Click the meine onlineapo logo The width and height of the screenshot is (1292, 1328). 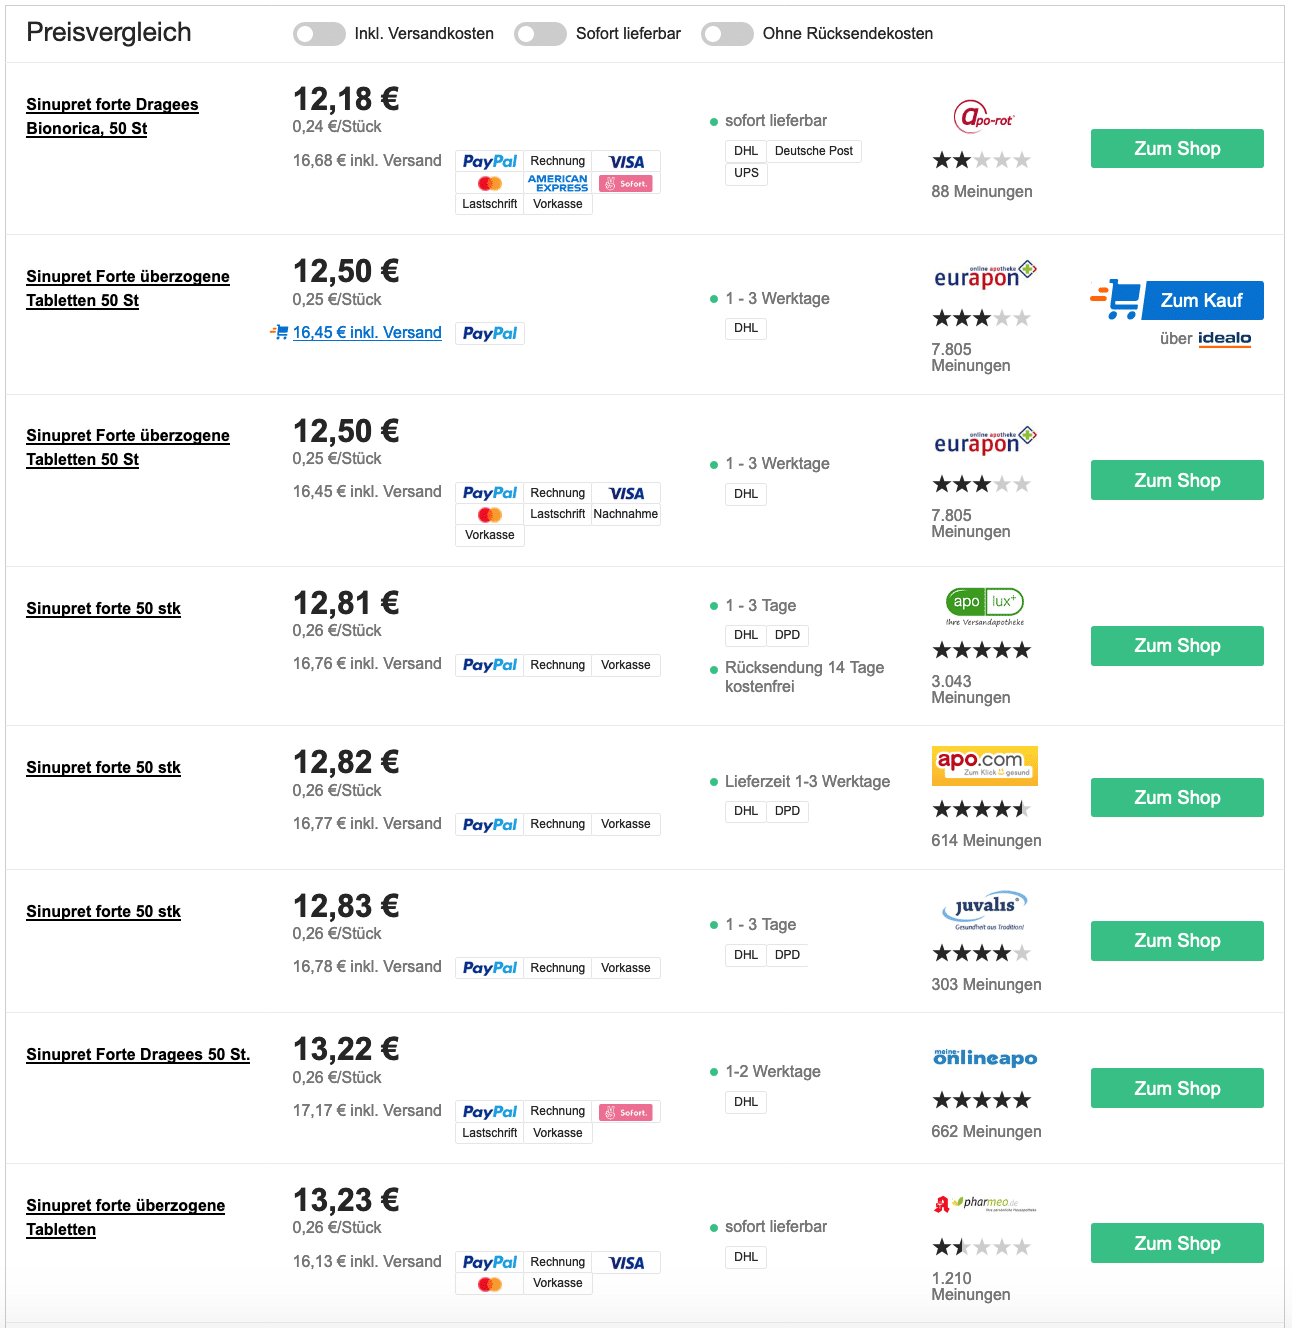(985, 1057)
